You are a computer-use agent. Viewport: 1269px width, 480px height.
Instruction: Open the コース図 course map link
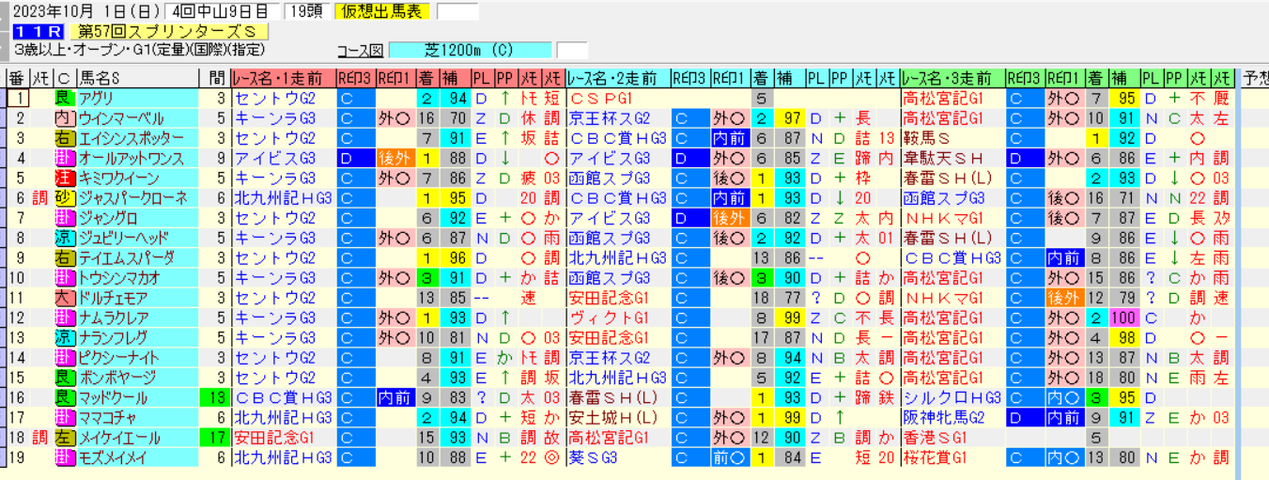point(361,50)
